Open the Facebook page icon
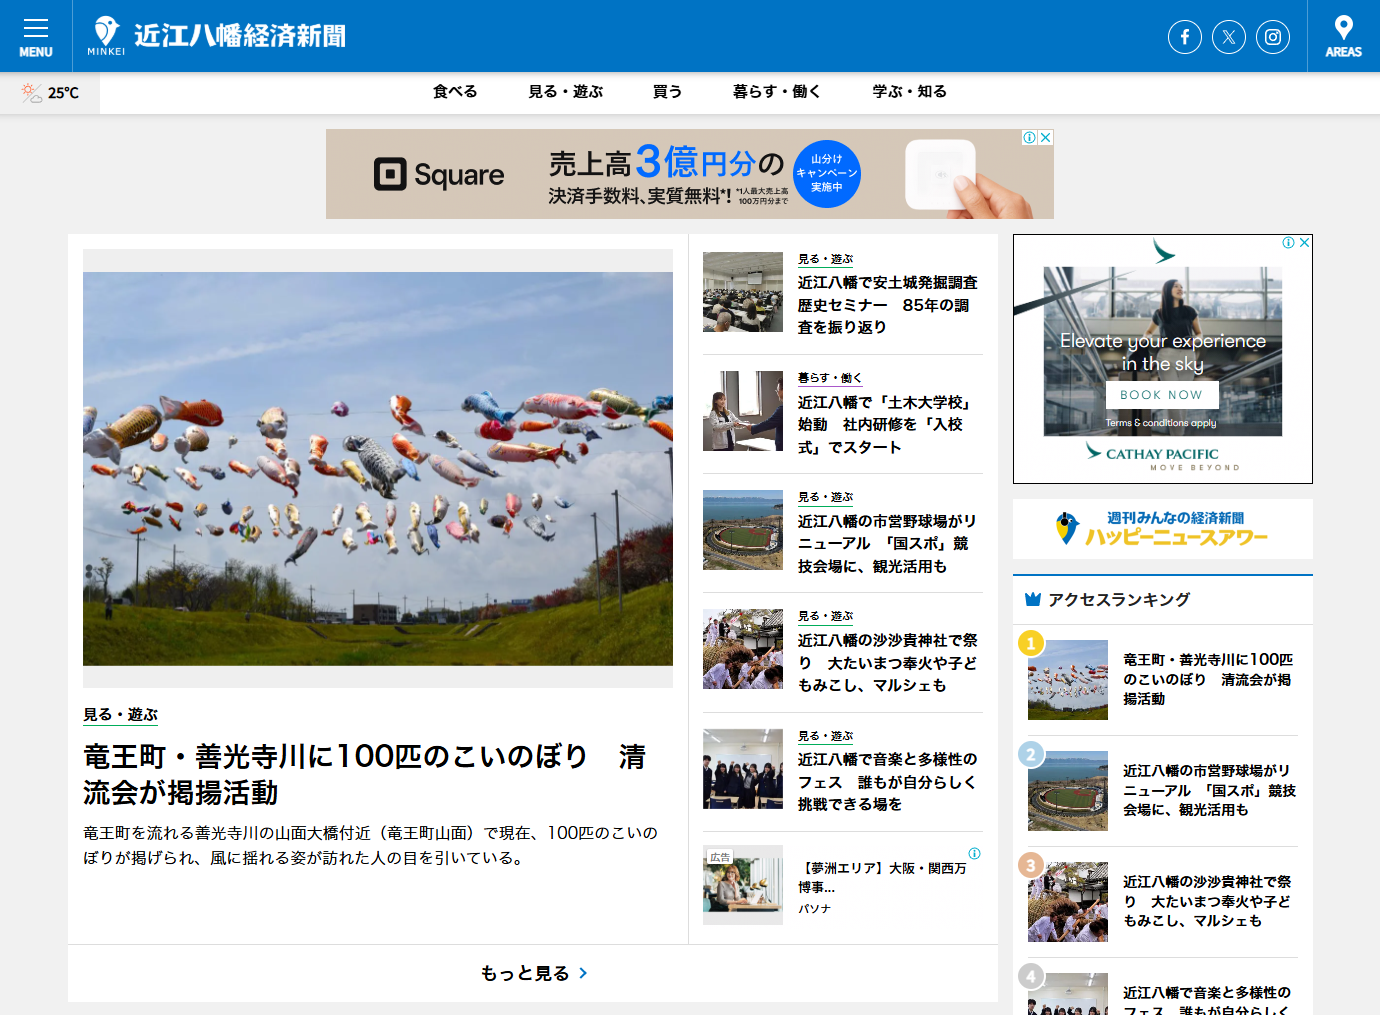This screenshot has width=1380, height=1015. coord(1184,36)
